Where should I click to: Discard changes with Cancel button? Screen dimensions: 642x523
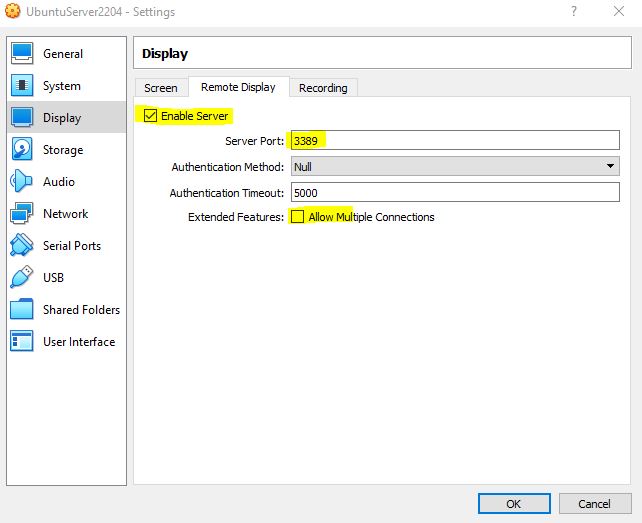click(x=595, y=503)
